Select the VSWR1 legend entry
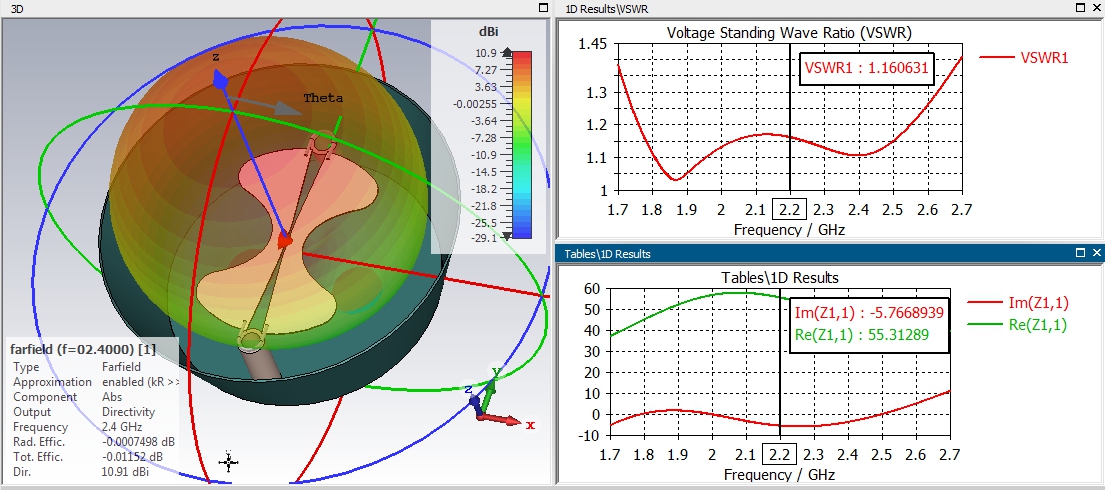The image size is (1105, 490). tap(1024, 59)
